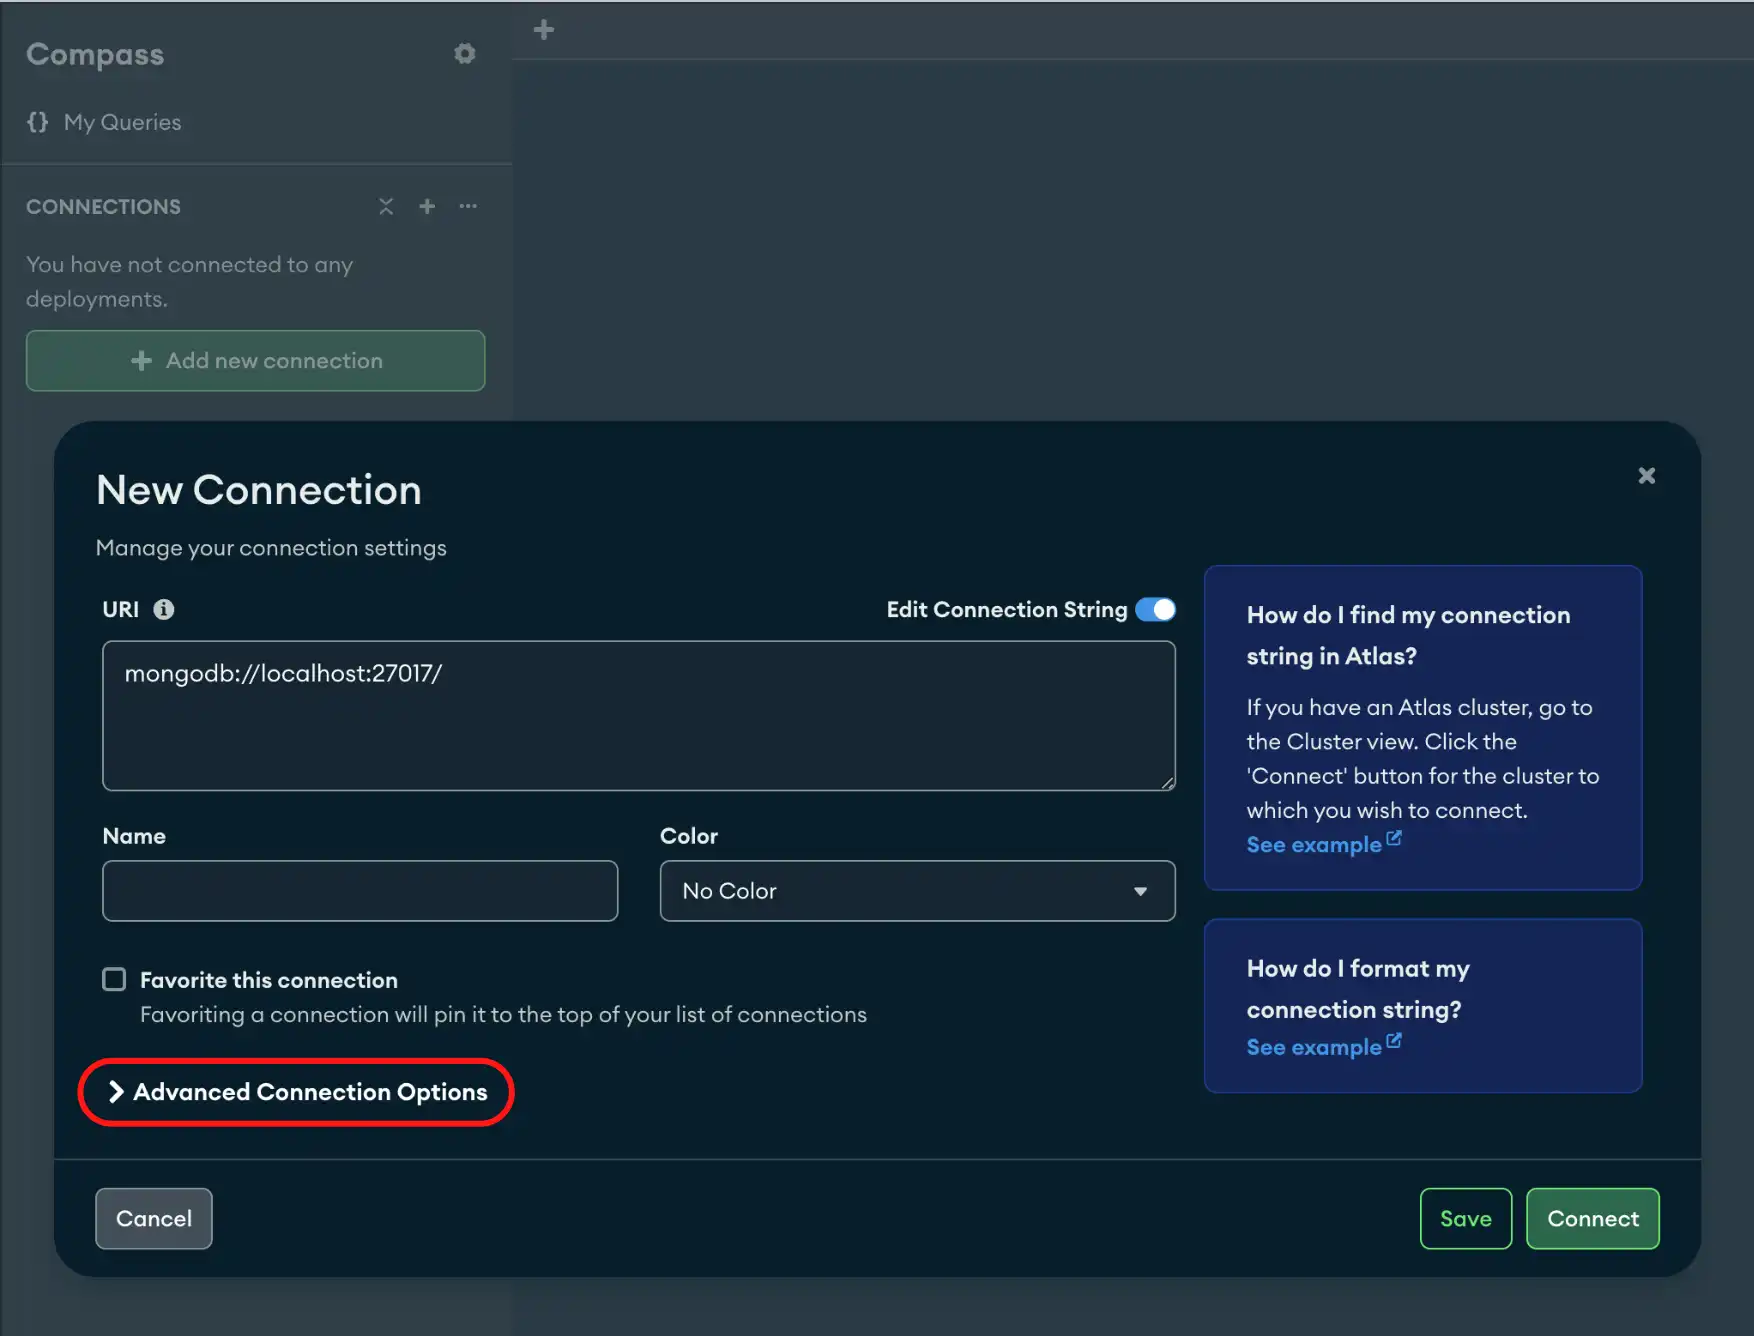Image resolution: width=1754 pixels, height=1336 pixels.
Task: Select My Queries in the sidebar
Action: coord(122,122)
